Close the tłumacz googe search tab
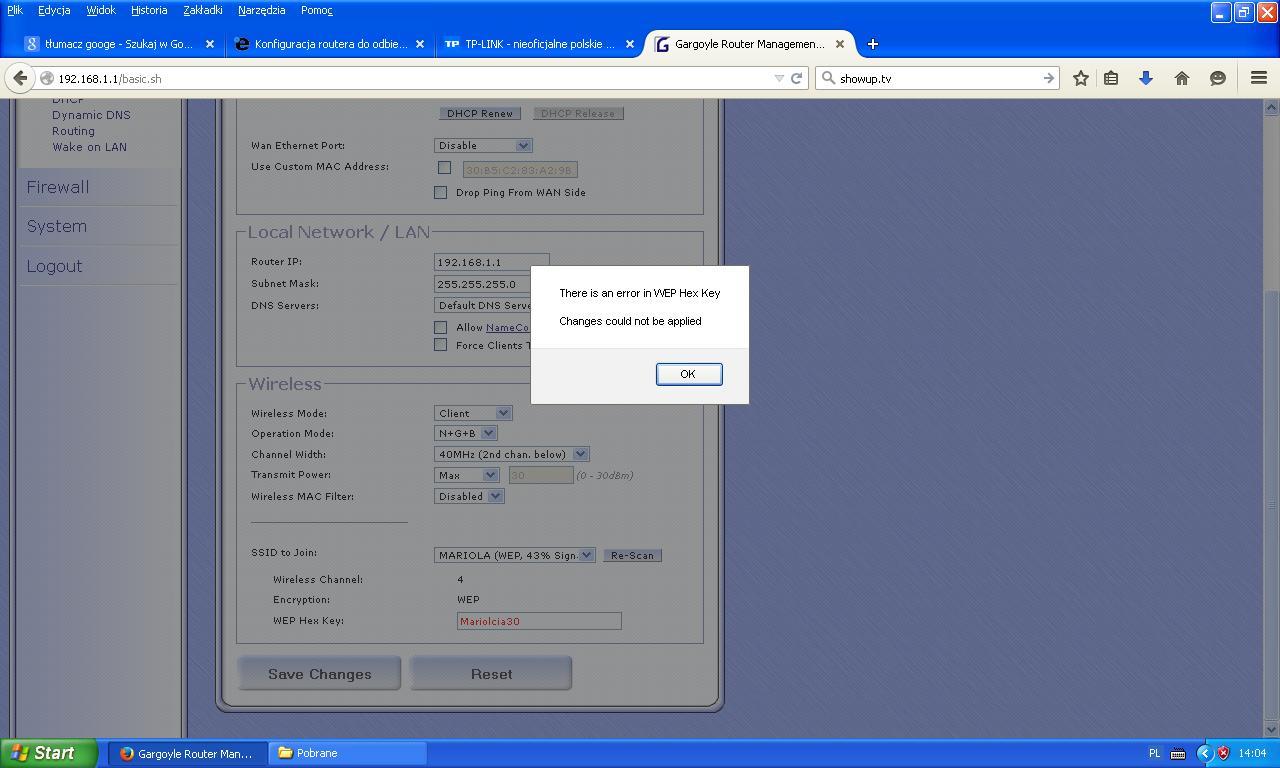This screenshot has width=1280, height=768. [x=210, y=44]
